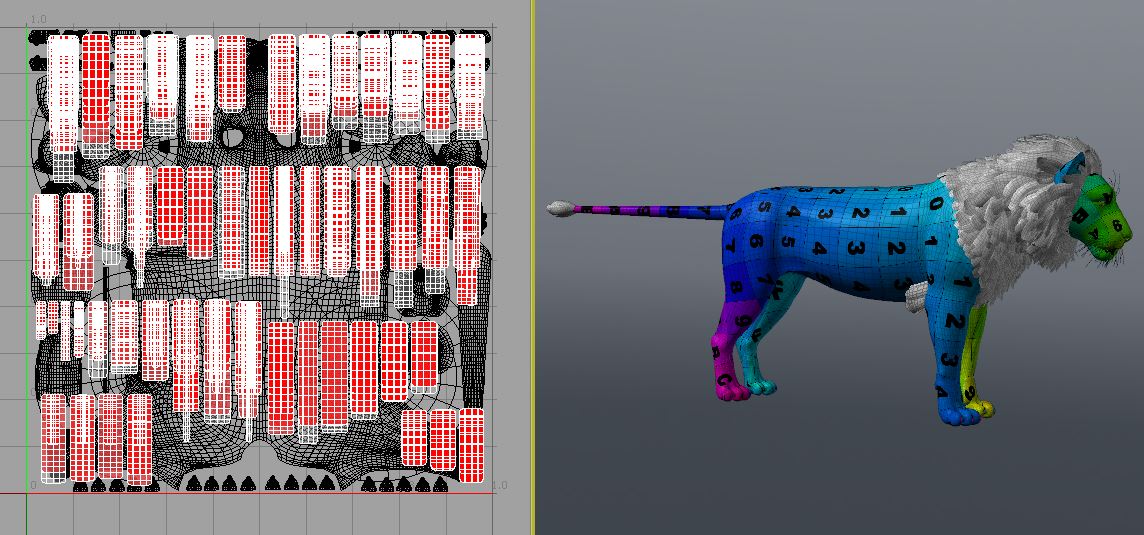
Task: Click the yellow divider between the two viewports
Action: [533, 267]
